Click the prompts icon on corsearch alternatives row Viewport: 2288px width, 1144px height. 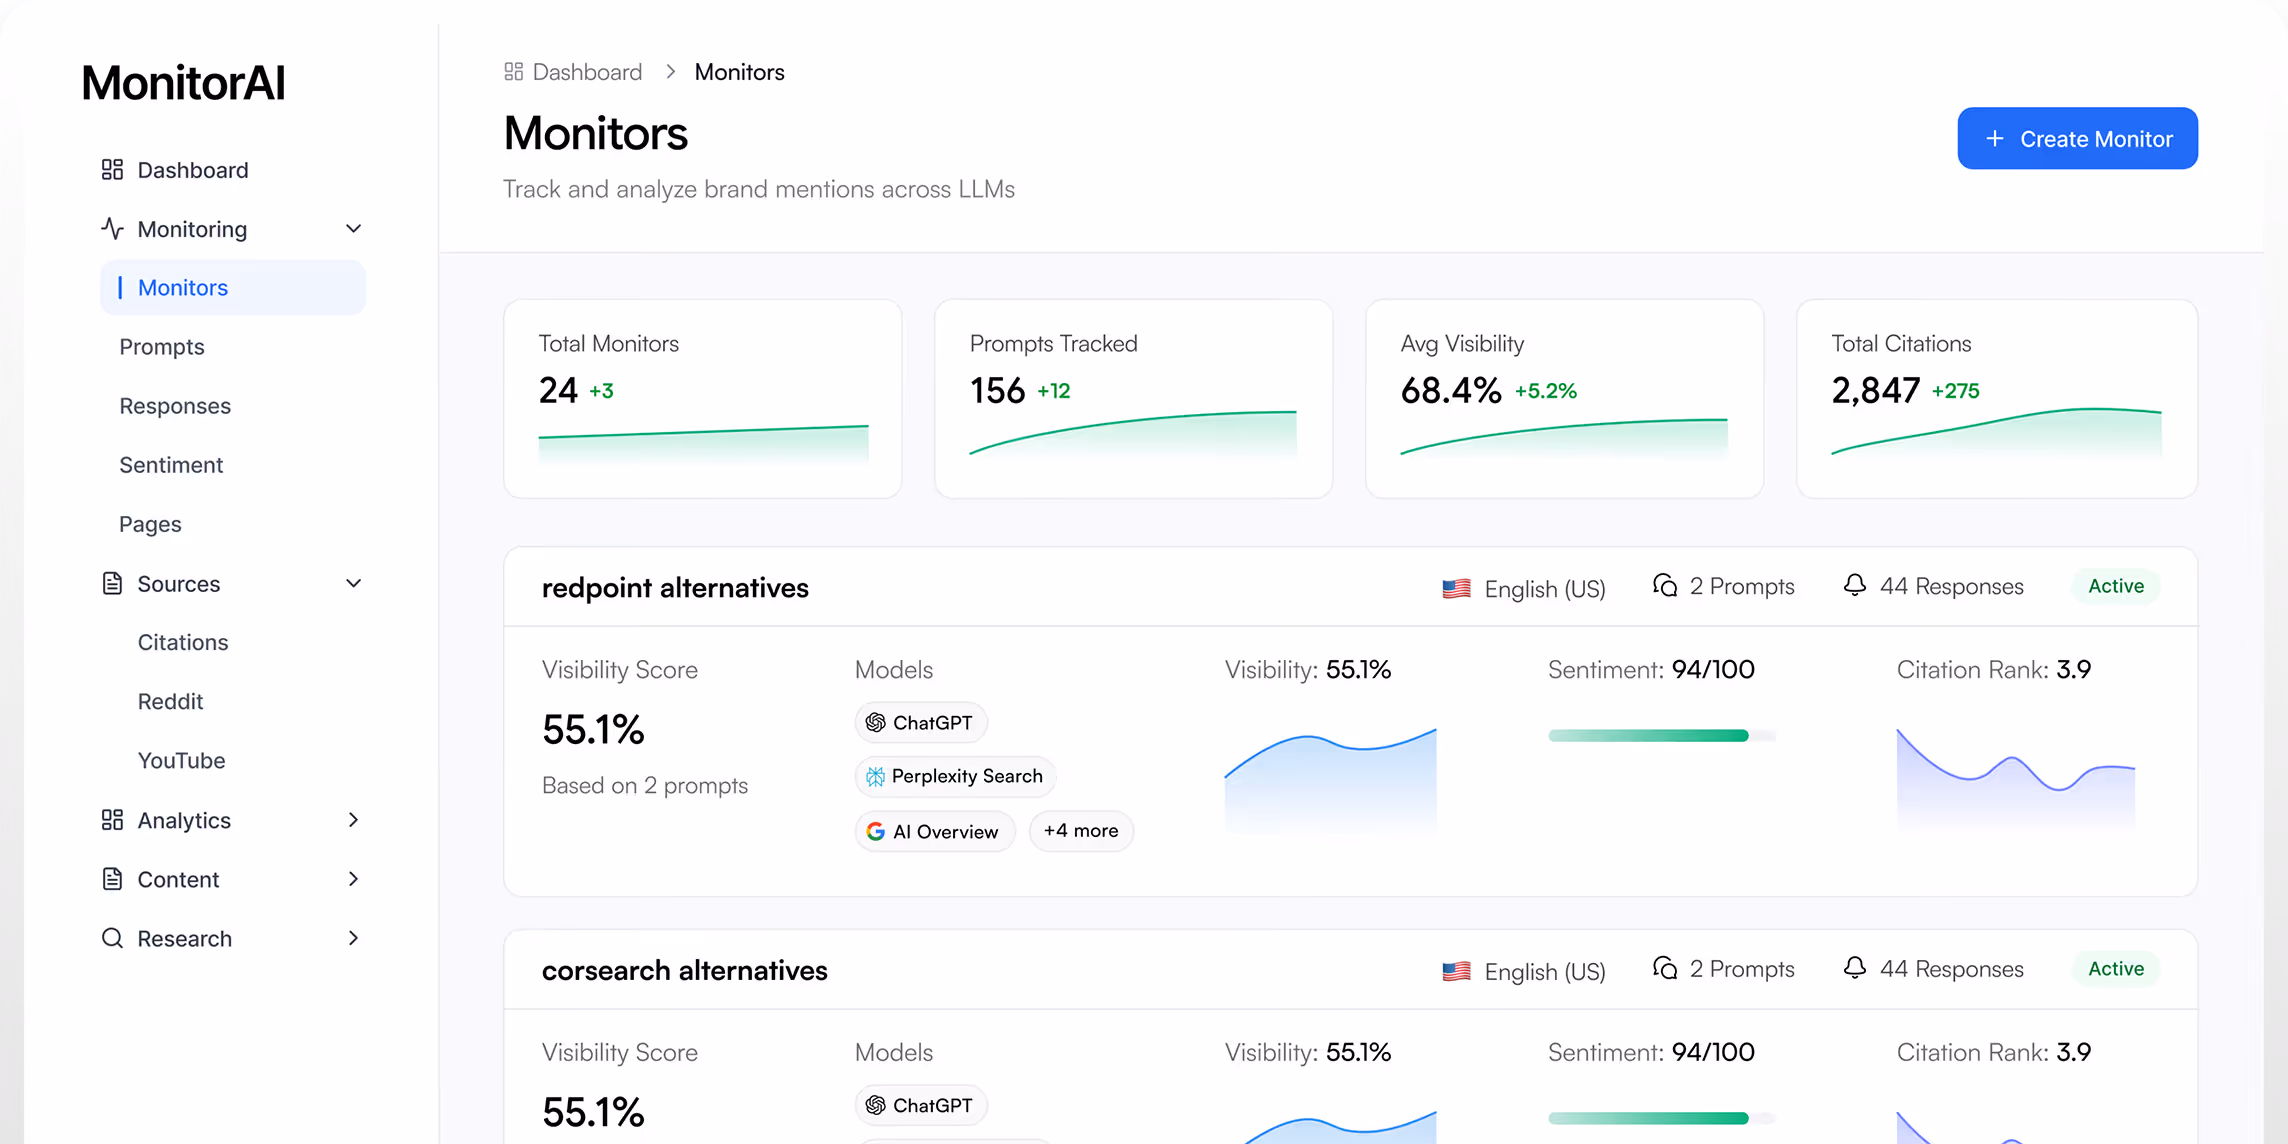pyautogui.click(x=1665, y=969)
